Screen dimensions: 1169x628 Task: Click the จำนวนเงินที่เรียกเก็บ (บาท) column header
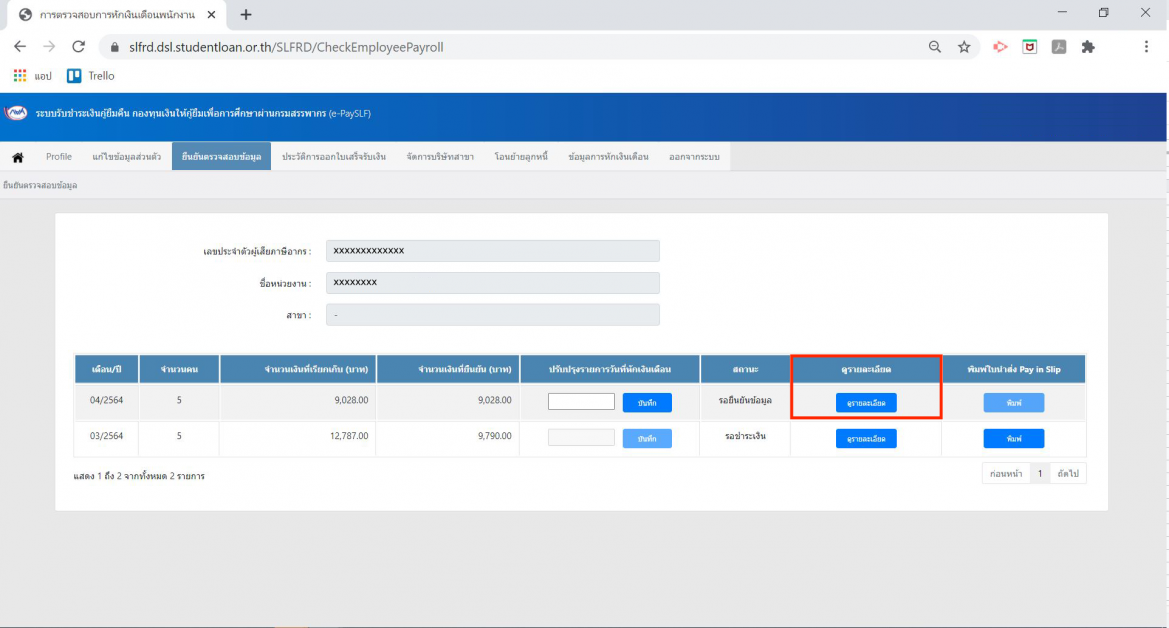(298, 369)
